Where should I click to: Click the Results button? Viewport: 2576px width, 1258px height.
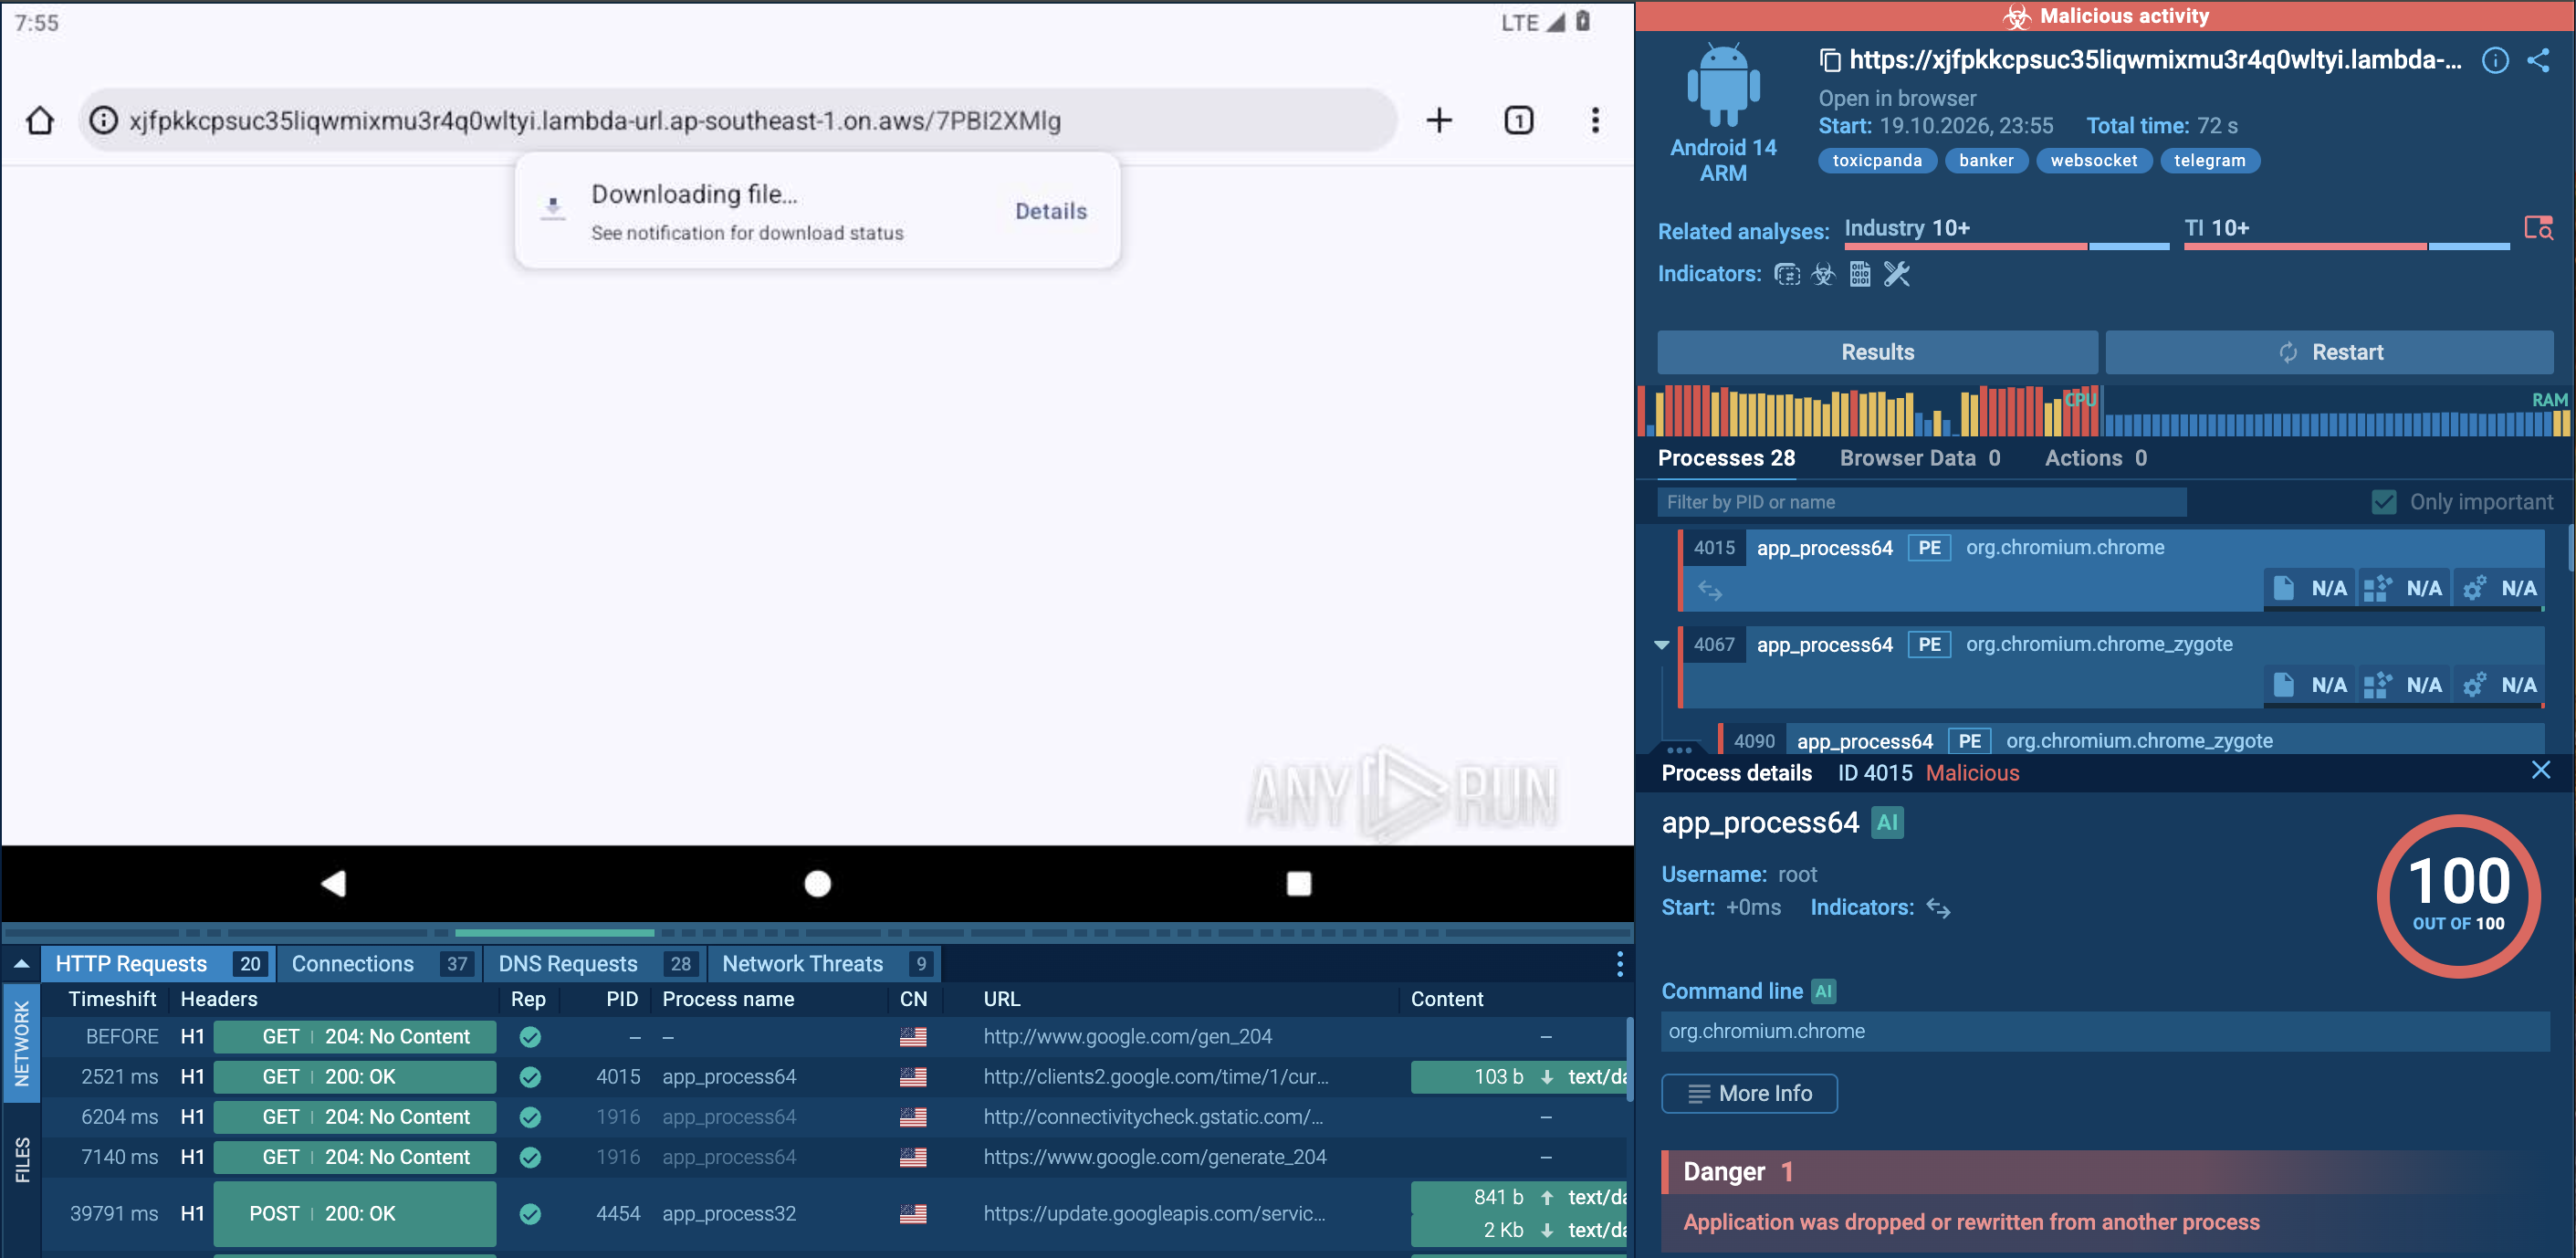(x=1877, y=352)
